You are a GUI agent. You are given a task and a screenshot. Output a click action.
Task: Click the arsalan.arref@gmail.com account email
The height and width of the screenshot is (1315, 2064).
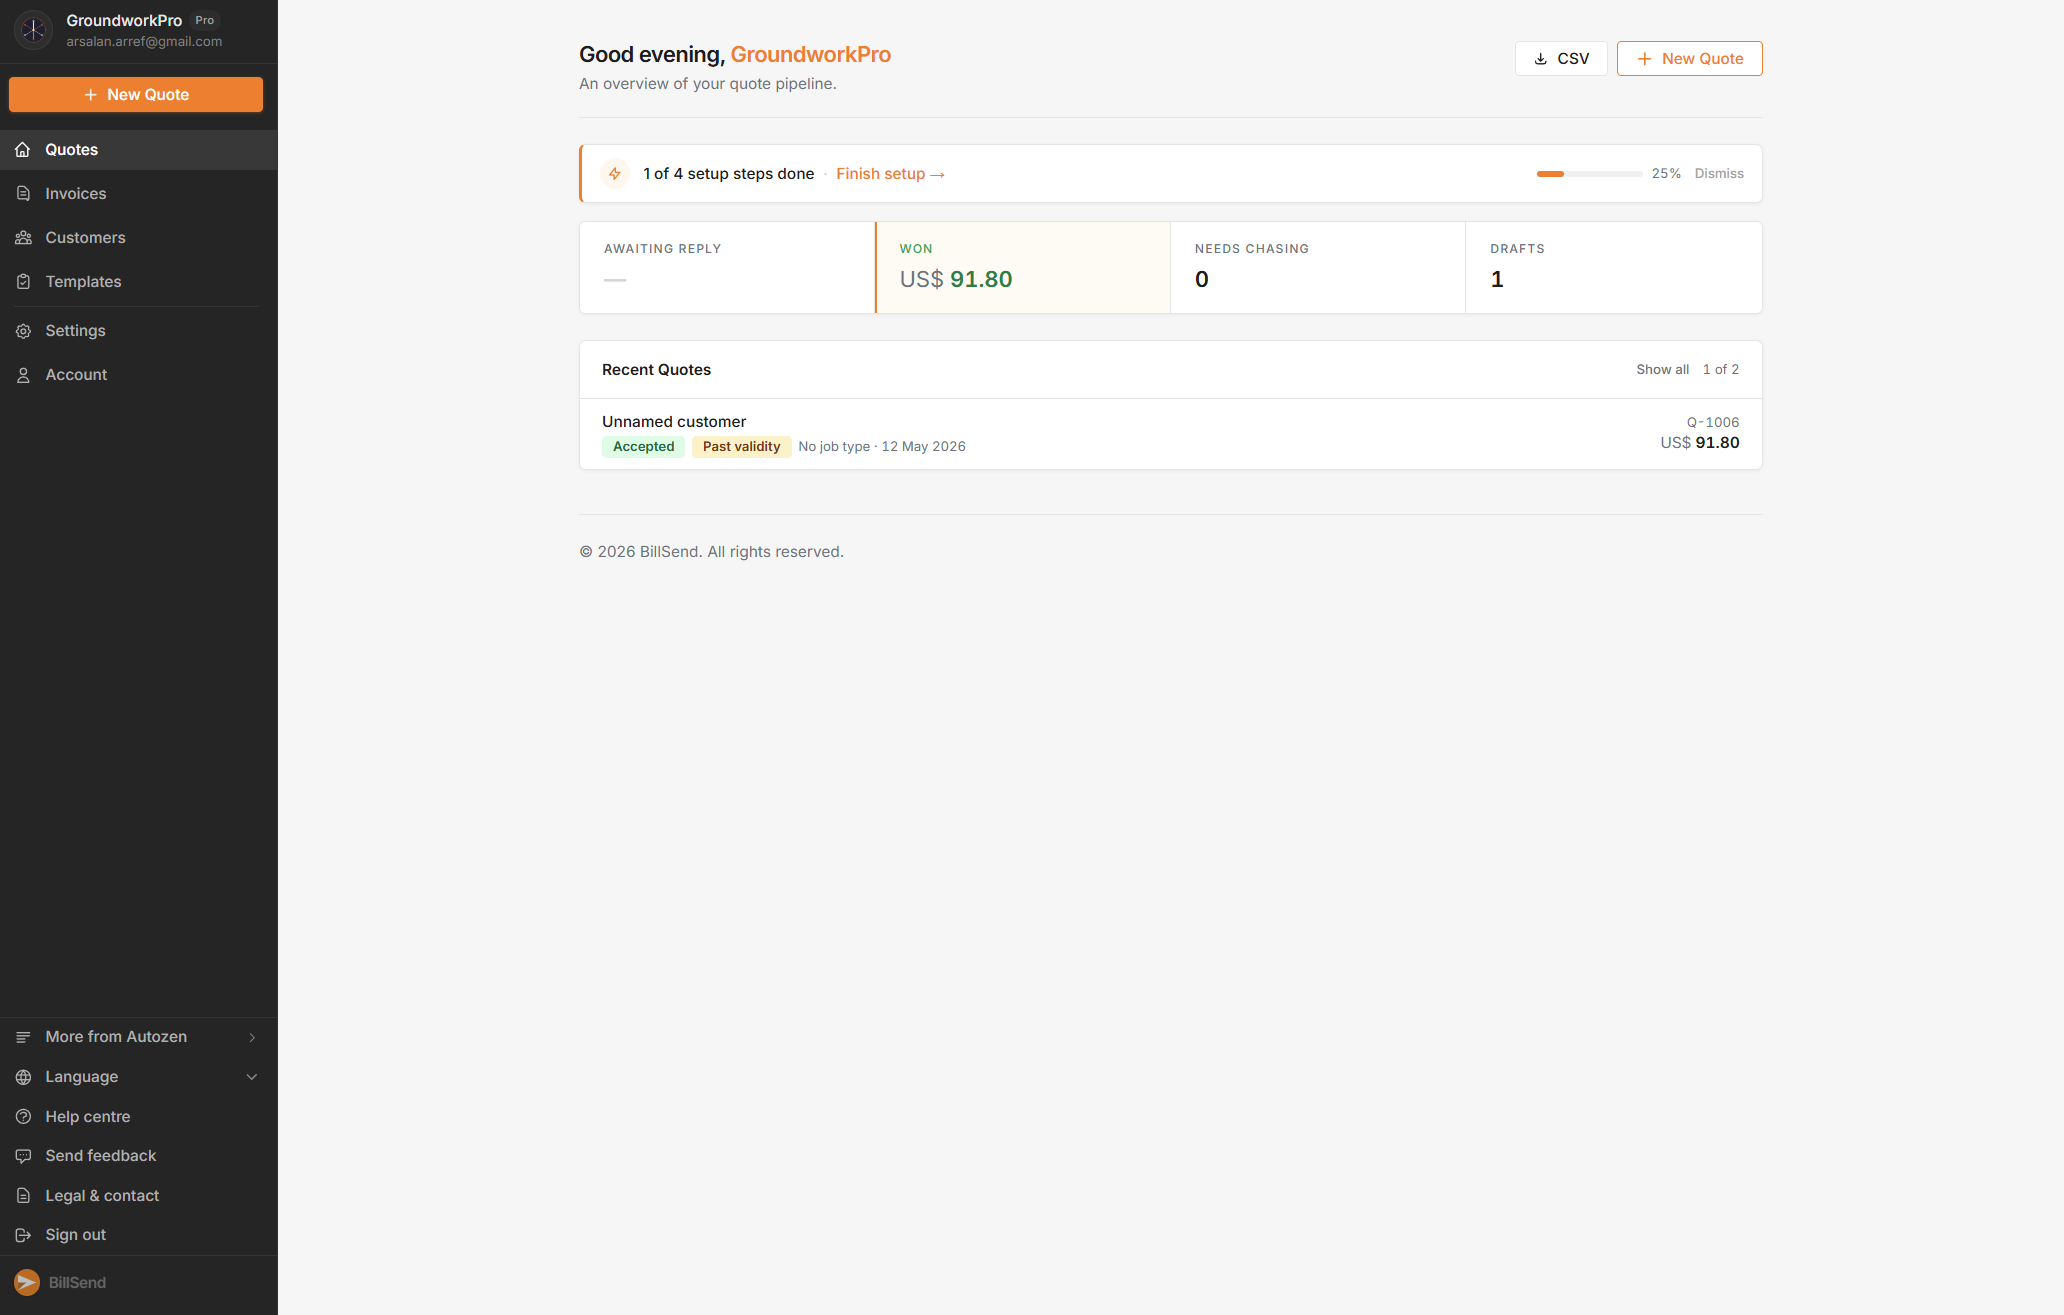coord(144,42)
